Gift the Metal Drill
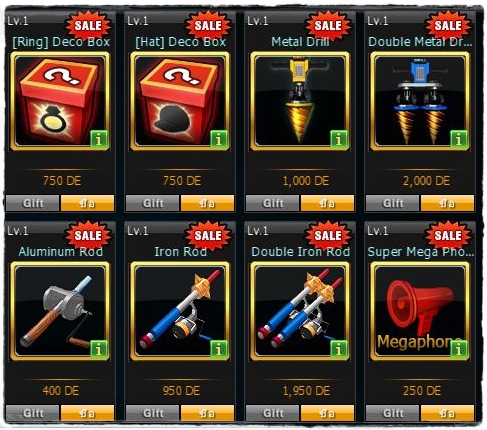Screen dimensions: 487x430 [273, 203]
